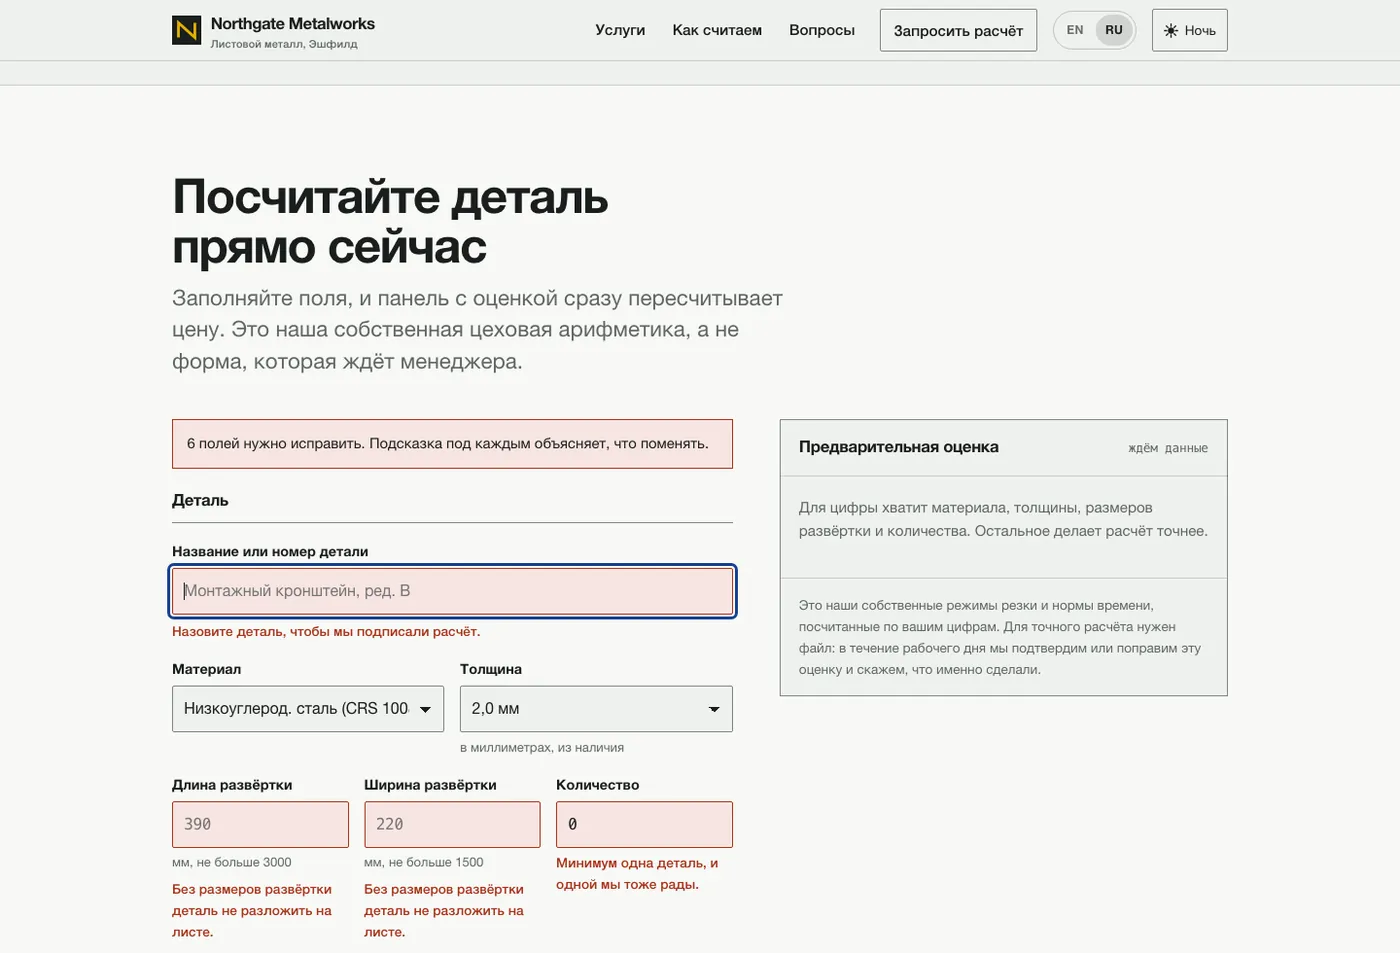The width and height of the screenshot is (1400, 953).
Task: Click the sun icon in Ночь button
Action: tap(1171, 31)
